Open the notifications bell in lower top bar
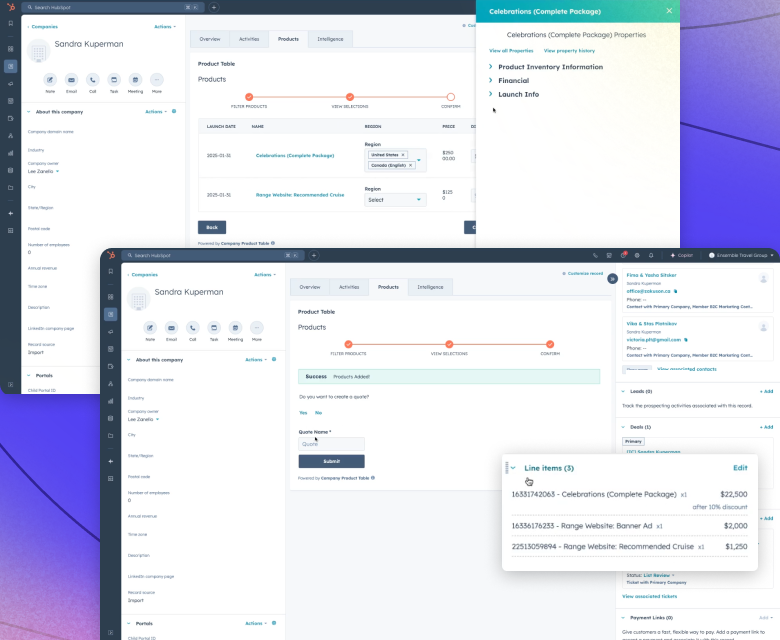 pyautogui.click(x=651, y=255)
